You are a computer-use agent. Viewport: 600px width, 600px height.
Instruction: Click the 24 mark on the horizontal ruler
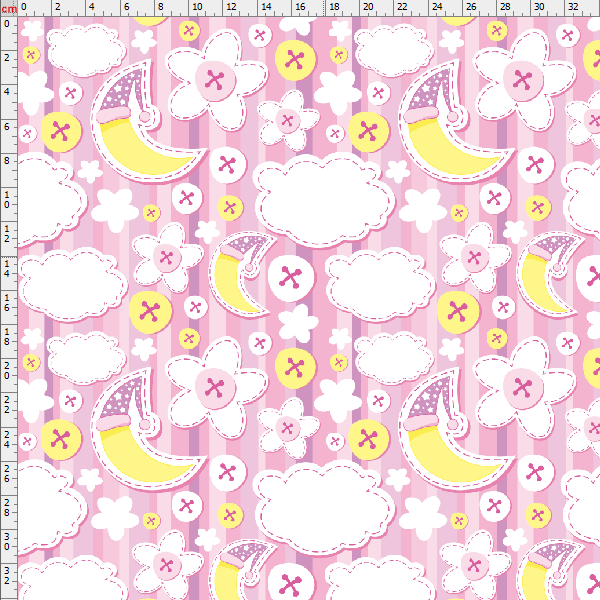click(437, 7)
